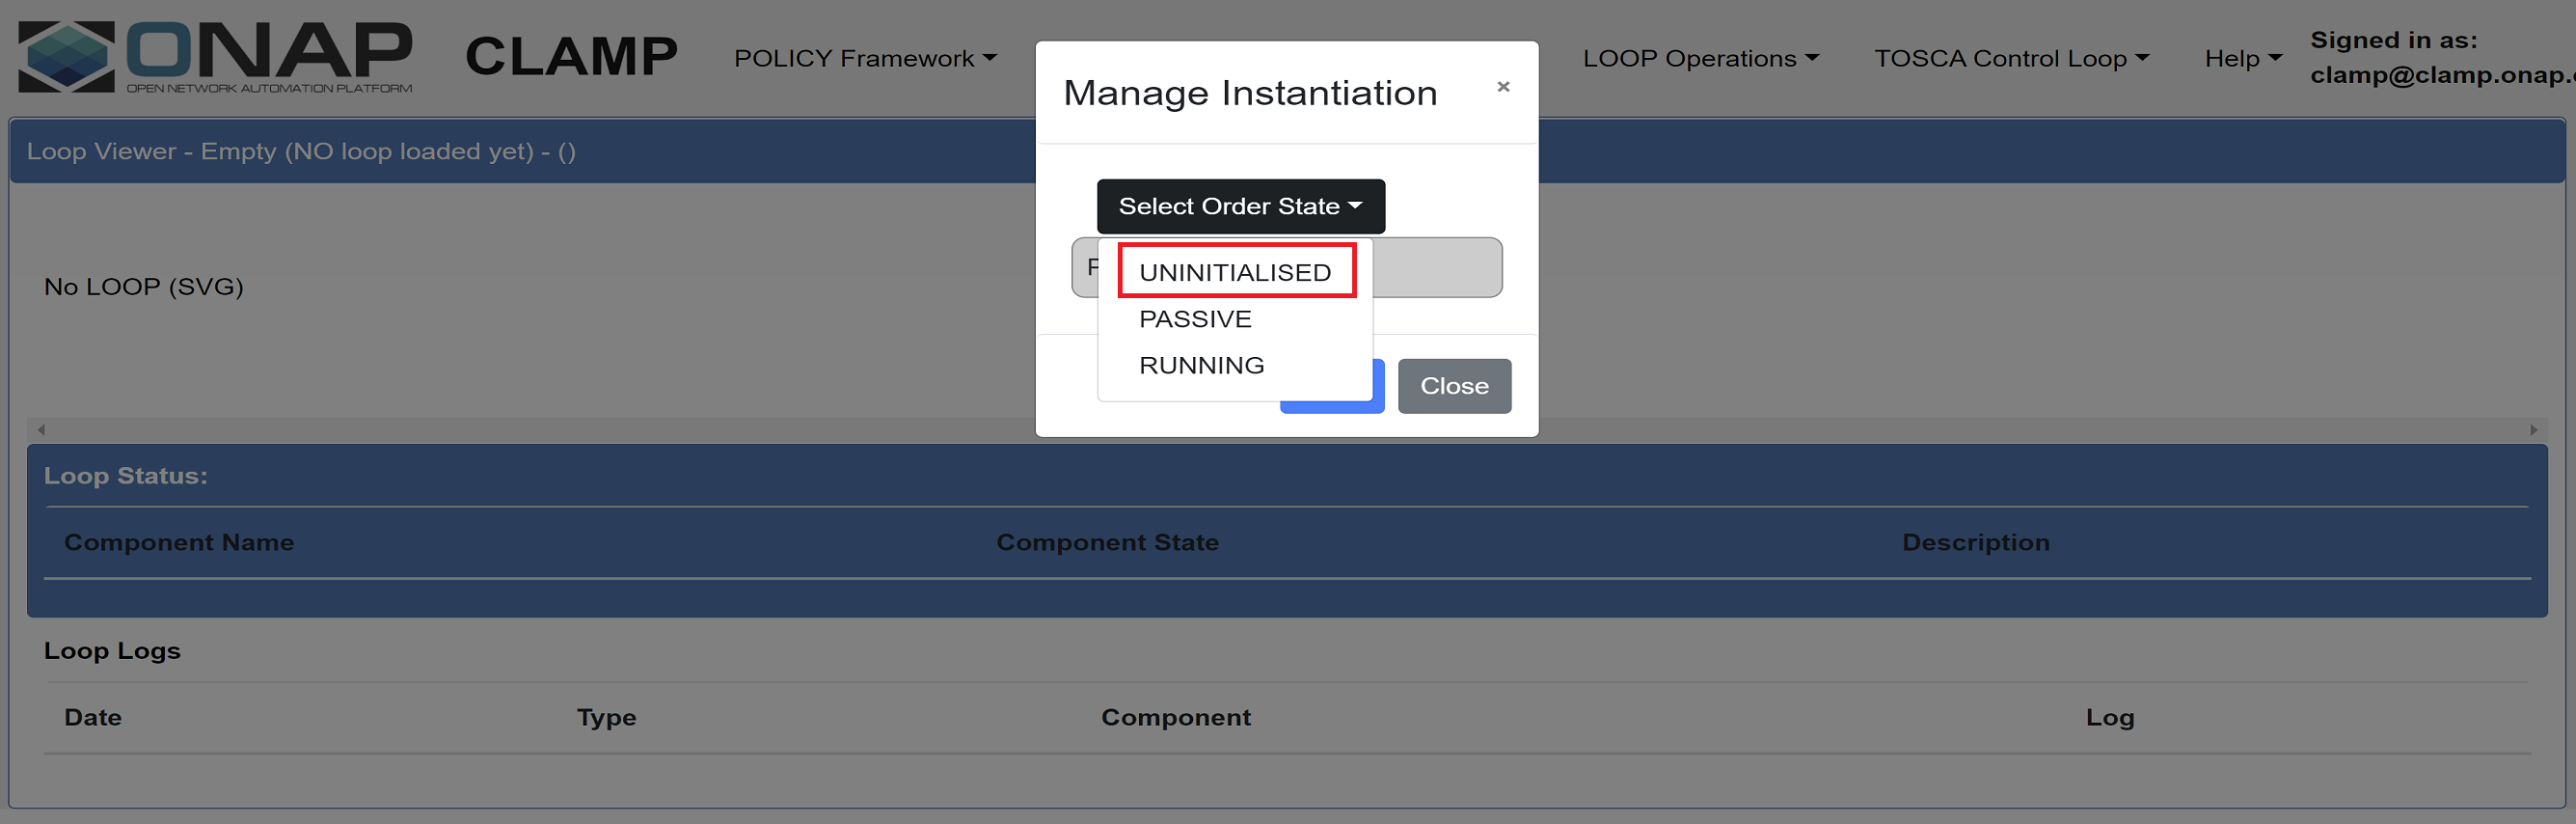Open the Help menu
The width and height of the screenshot is (2576, 824).
tap(2243, 59)
